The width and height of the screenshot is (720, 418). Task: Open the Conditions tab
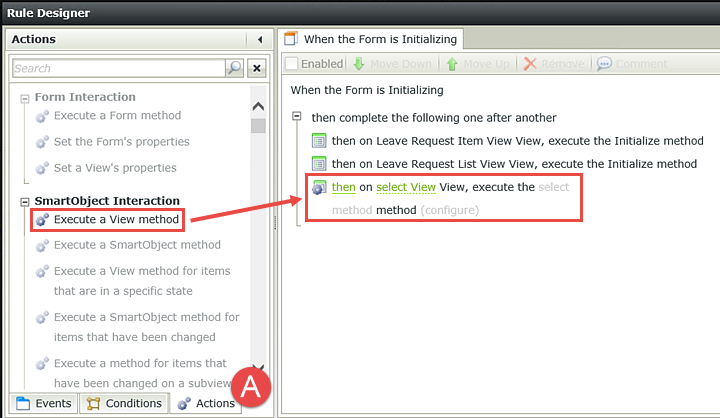point(124,403)
